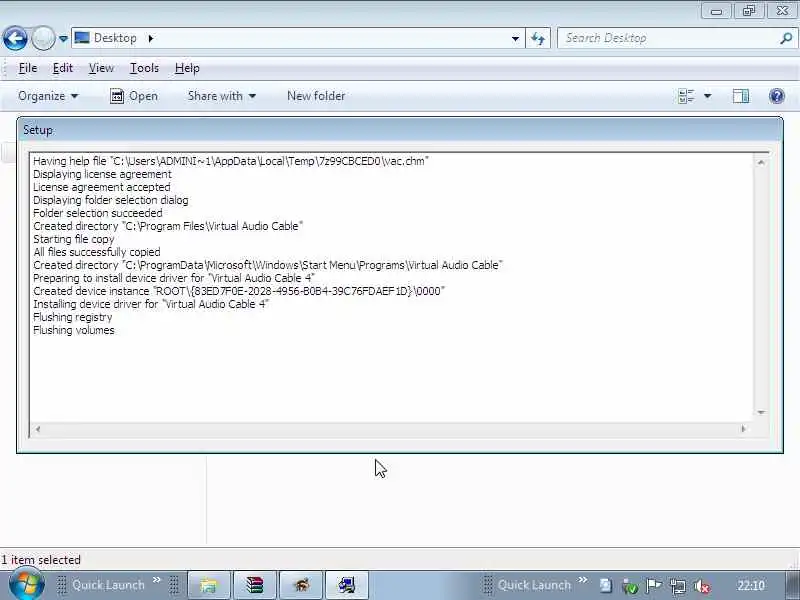Click 'All files successfully copied' log line
Image resolution: width=800 pixels, height=600 pixels.
97,252
